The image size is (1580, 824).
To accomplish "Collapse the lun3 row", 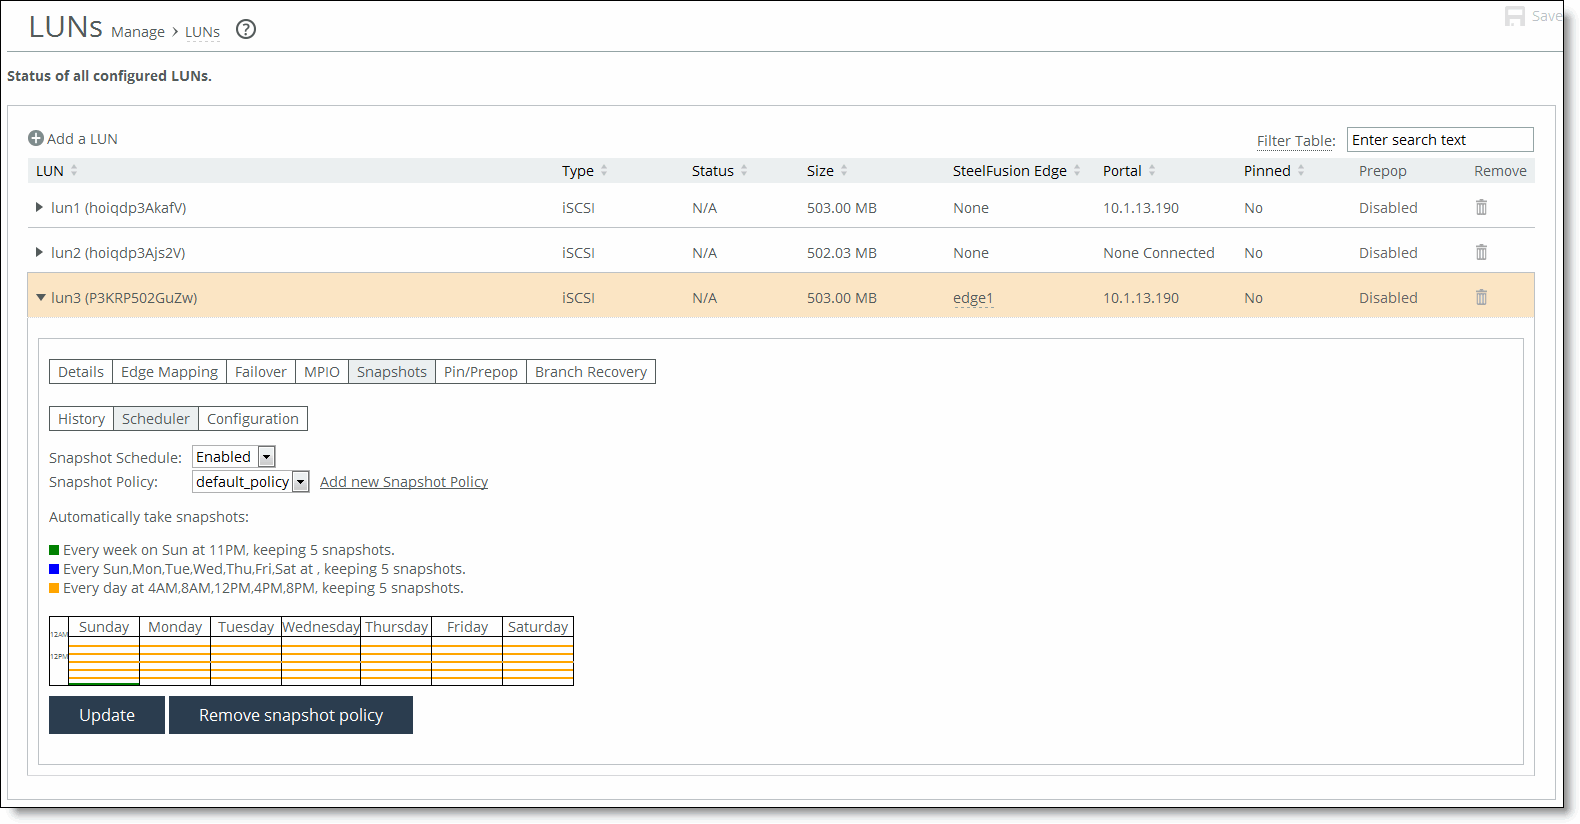I will [x=41, y=297].
